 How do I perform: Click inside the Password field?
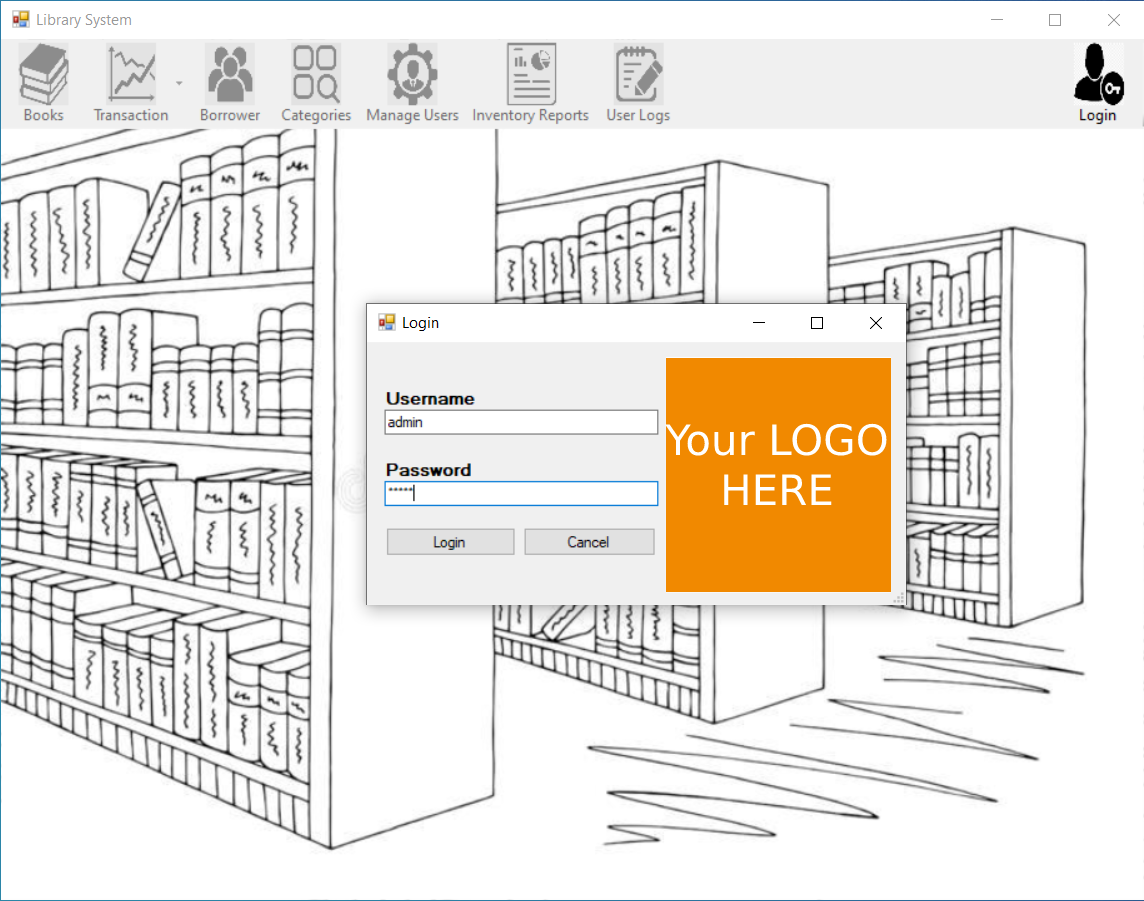pyautogui.click(x=521, y=493)
